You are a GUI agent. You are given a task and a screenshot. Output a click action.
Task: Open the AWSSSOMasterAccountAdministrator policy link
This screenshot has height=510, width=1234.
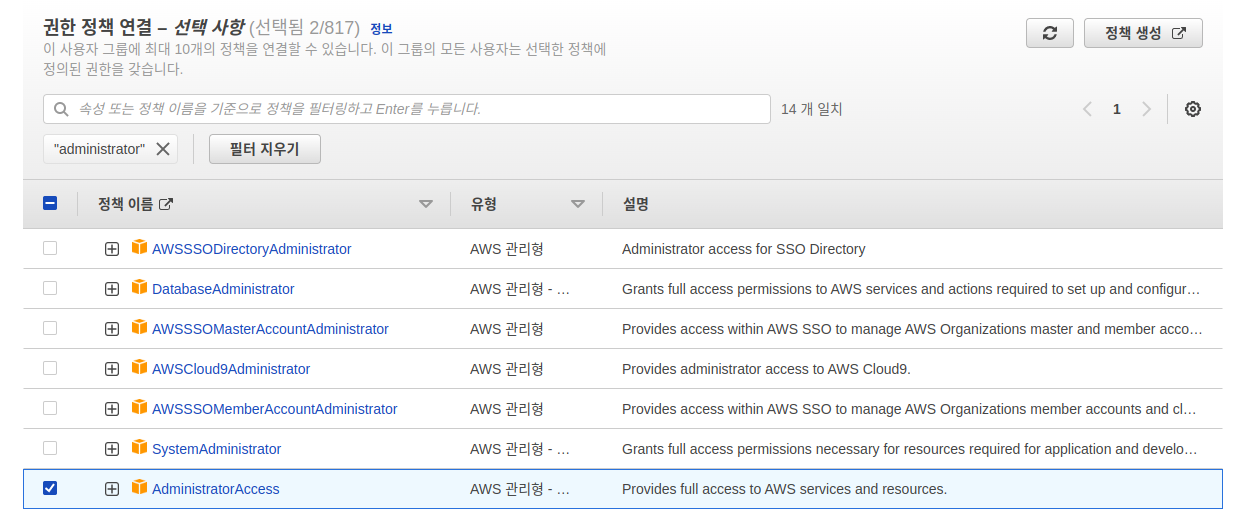[x=270, y=329]
